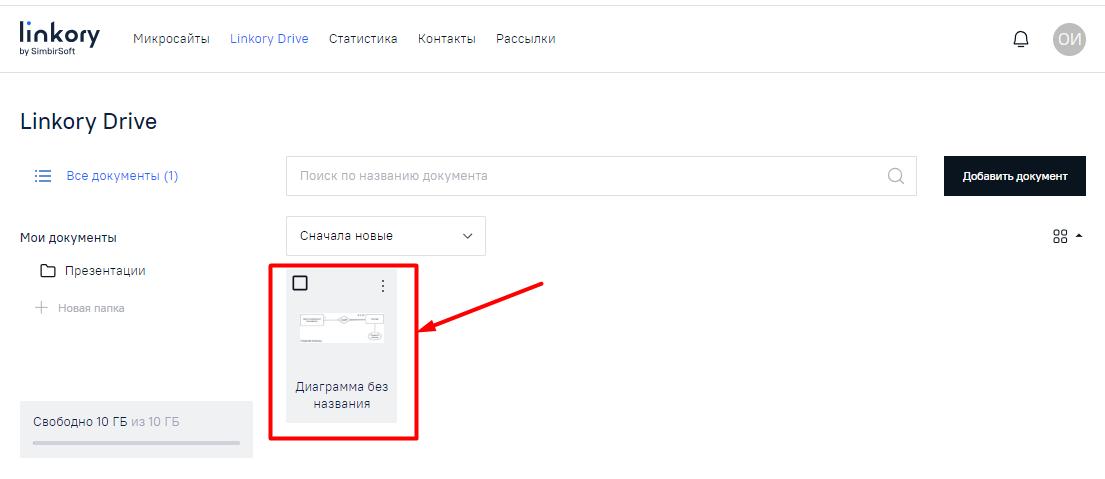Click the plus icon for new folder

41,308
